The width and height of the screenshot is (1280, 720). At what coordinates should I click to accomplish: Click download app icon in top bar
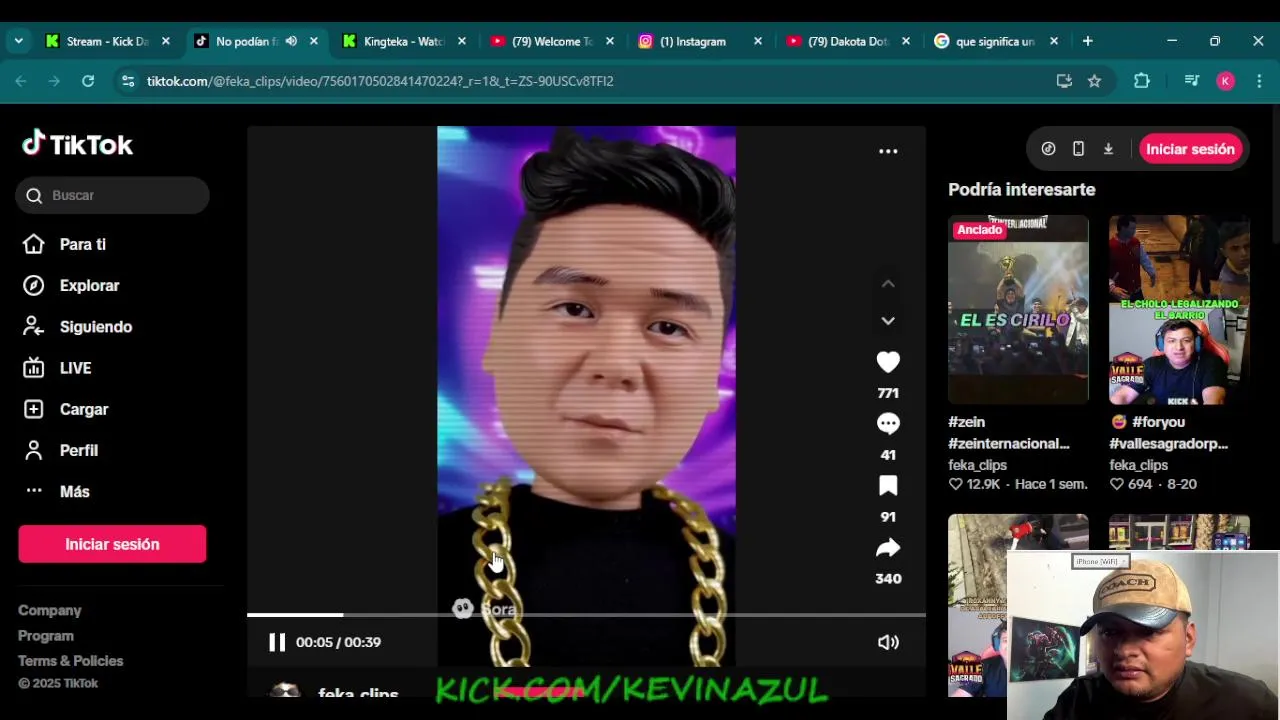[x=1108, y=149]
